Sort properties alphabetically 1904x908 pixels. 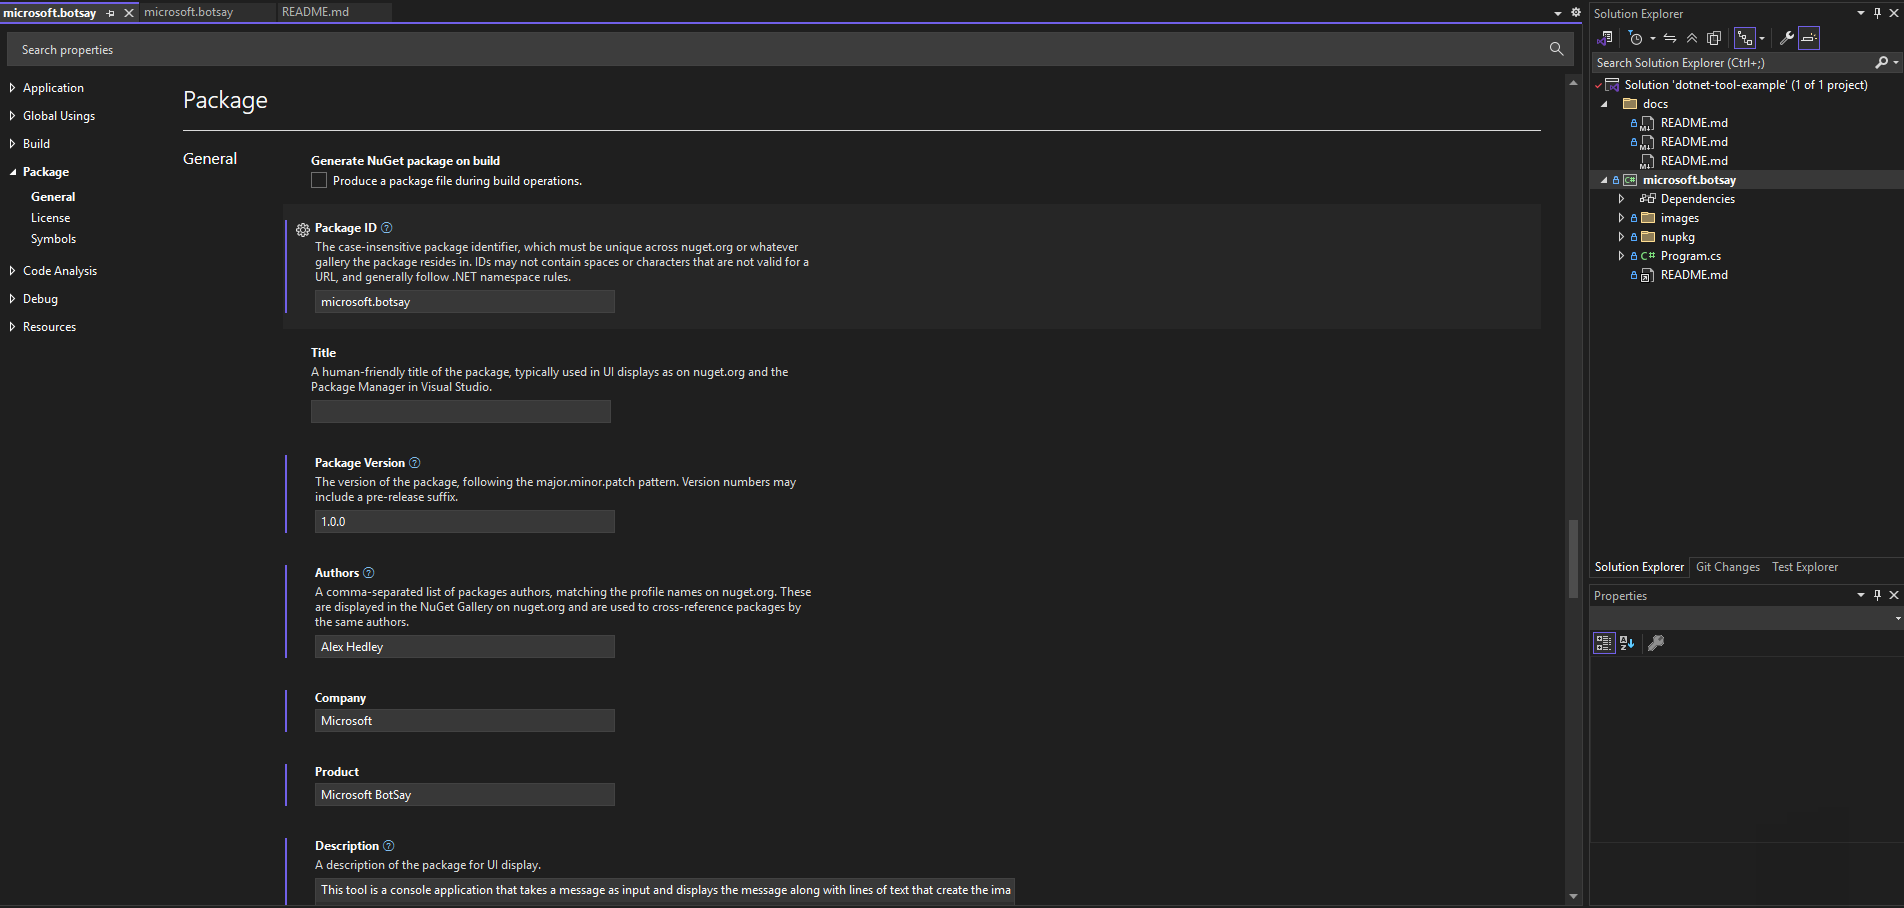point(1627,643)
